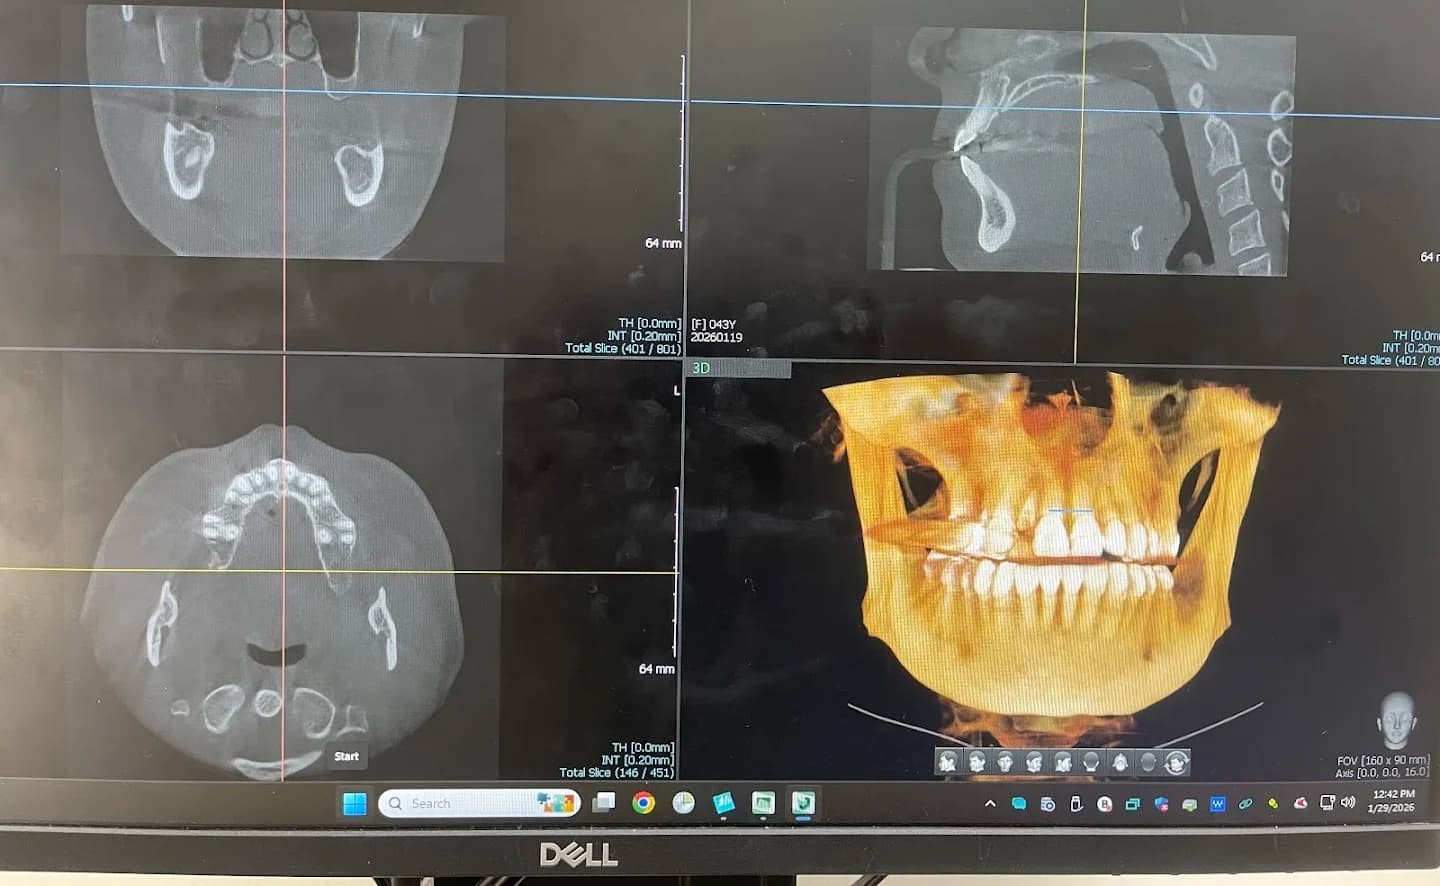The height and width of the screenshot is (886, 1440).
Task: Open the Word icon in the system tray
Action: coord(1218,804)
